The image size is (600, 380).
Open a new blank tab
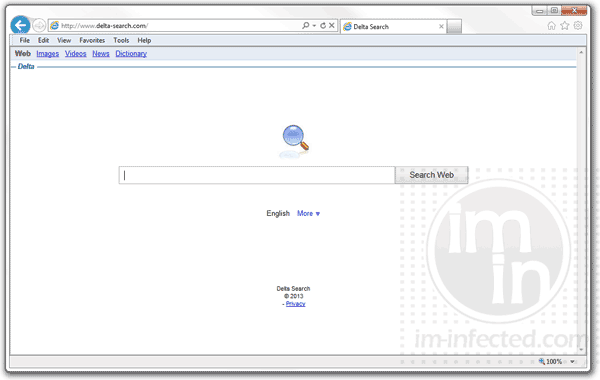pos(454,27)
